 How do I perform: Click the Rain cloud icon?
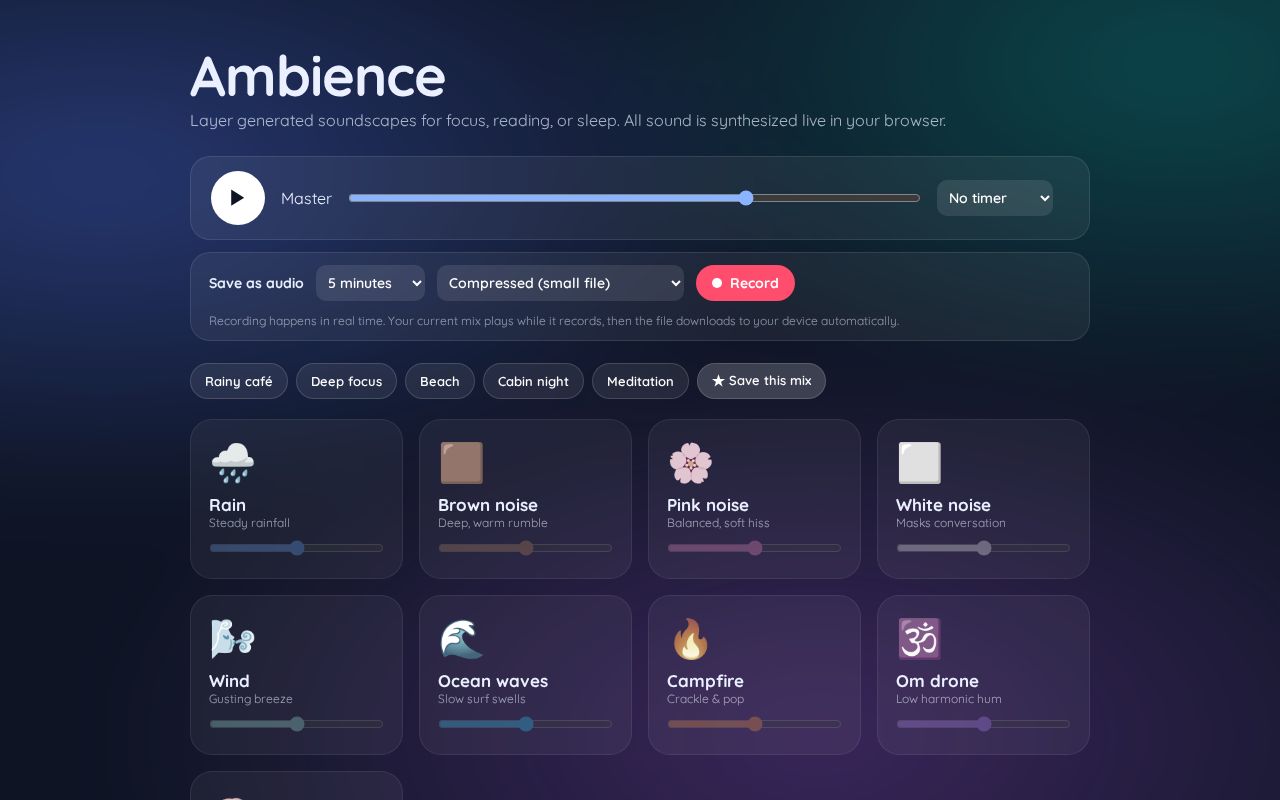click(x=232, y=463)
